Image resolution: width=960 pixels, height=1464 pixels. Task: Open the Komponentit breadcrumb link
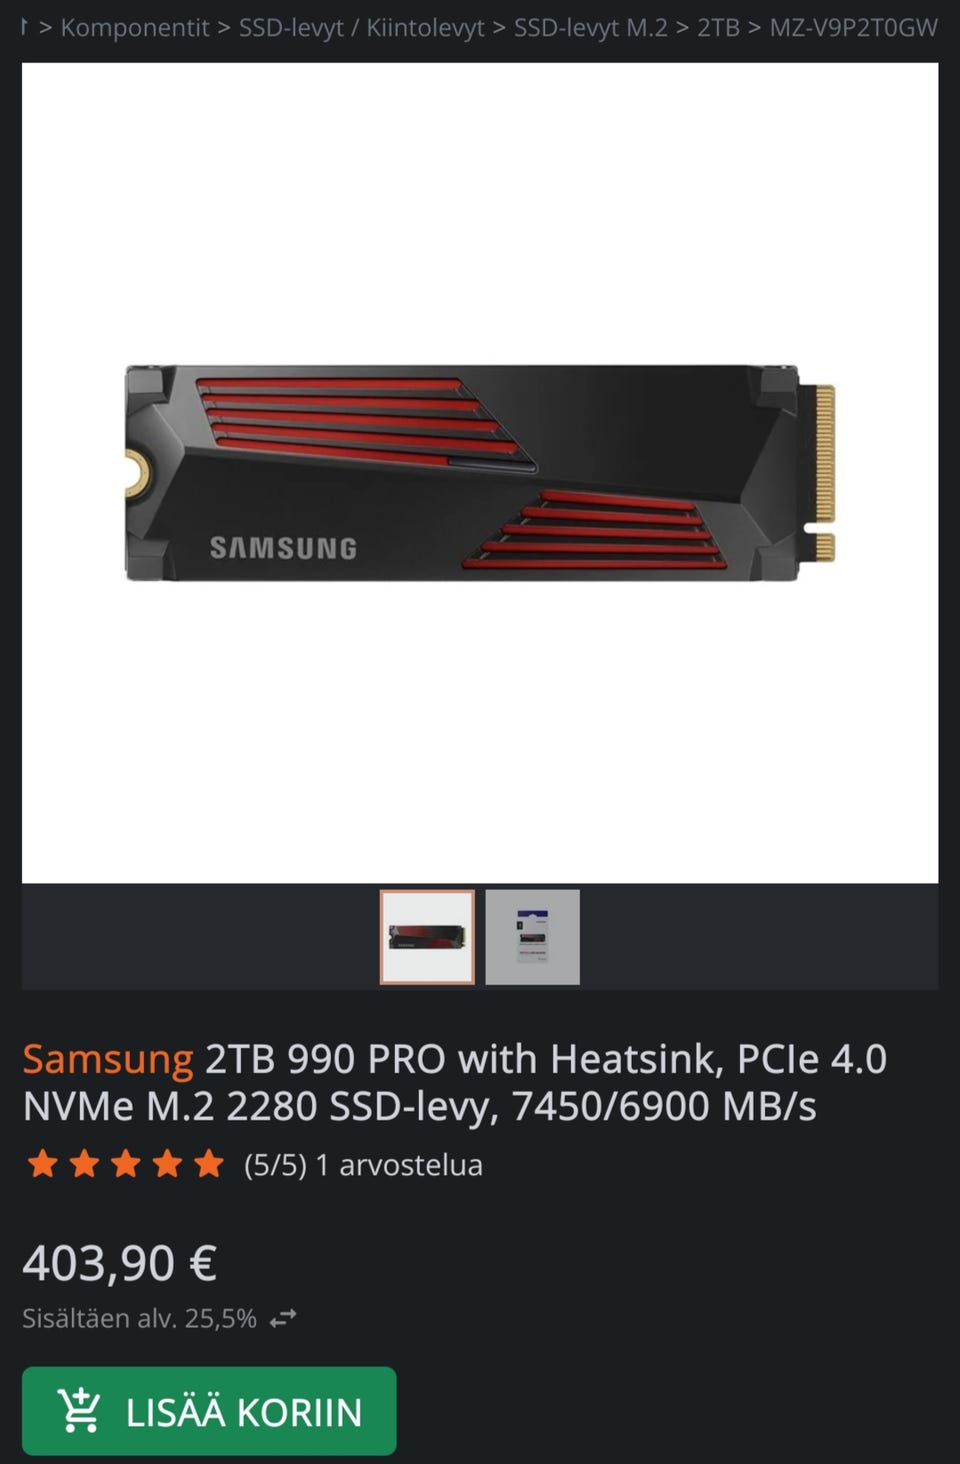click(x=135, y=27)
